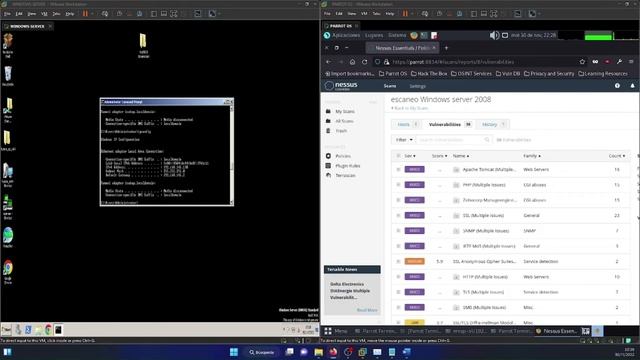The image size is (640, 360).
Task: Select the SMB (Multiple Issues) row checkbox
Action: [x=398, y=307]
